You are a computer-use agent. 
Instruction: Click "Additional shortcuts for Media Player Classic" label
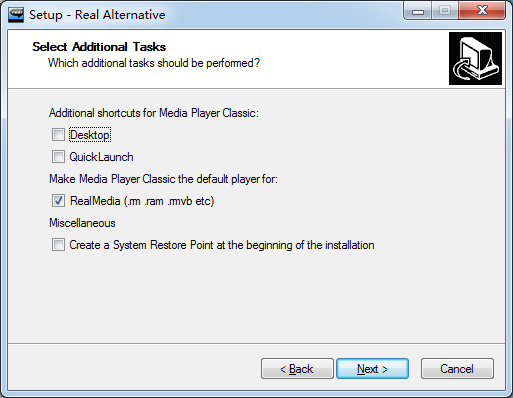(x=154, y=113)
